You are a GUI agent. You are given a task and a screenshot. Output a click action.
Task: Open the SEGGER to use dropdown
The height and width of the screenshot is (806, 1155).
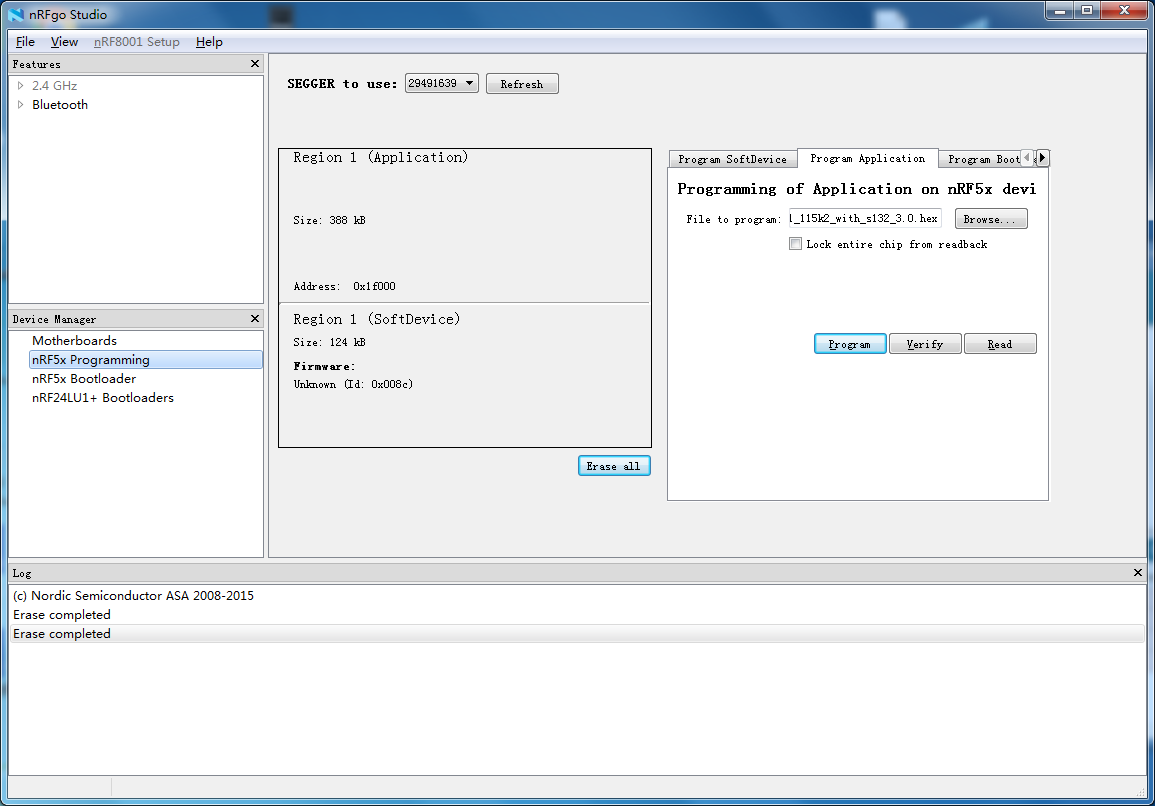click(441, 83)
